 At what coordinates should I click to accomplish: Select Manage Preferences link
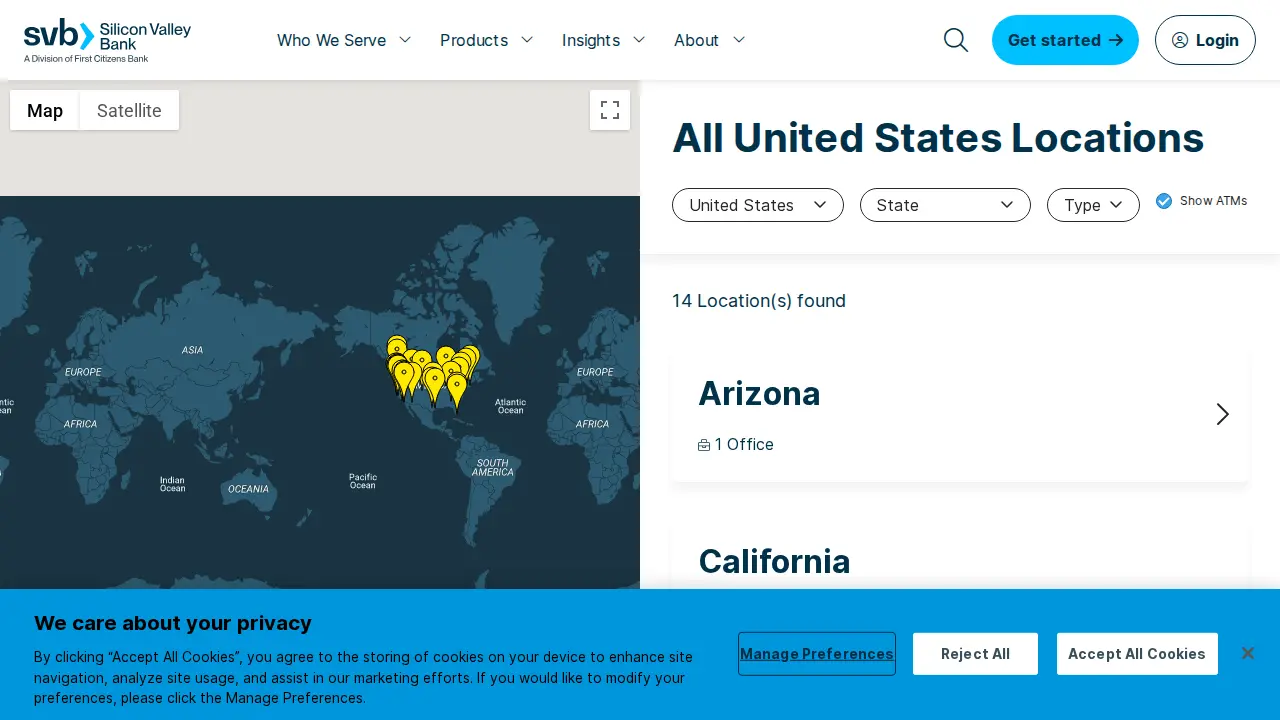tap(817, 653)
